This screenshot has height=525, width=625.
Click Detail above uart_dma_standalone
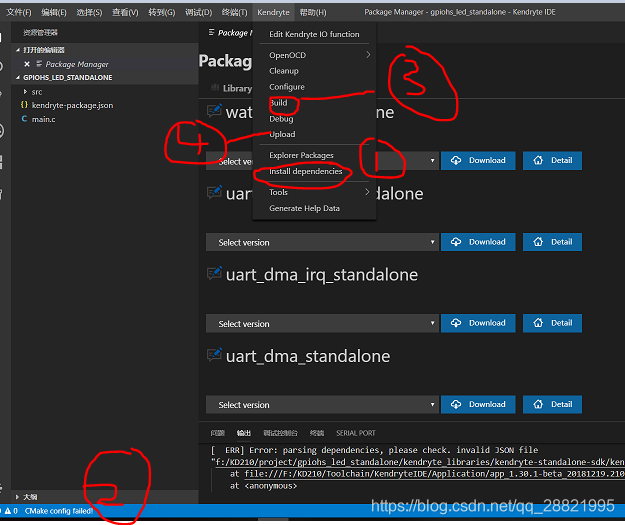pyautogui.click(x=552, y=323)
